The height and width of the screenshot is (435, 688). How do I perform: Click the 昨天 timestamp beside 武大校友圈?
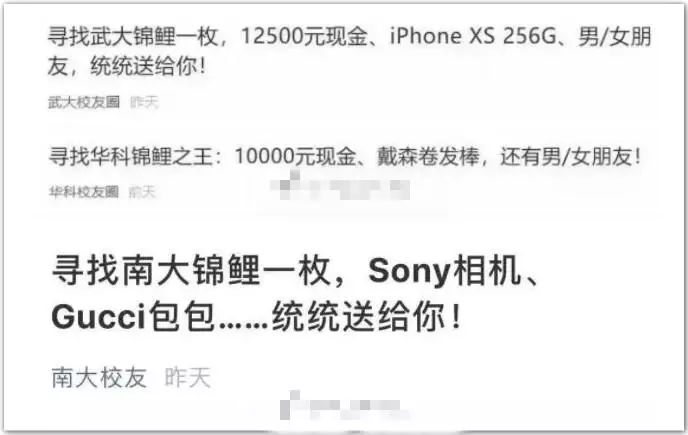pyautogui.click(x=144, y=102)
